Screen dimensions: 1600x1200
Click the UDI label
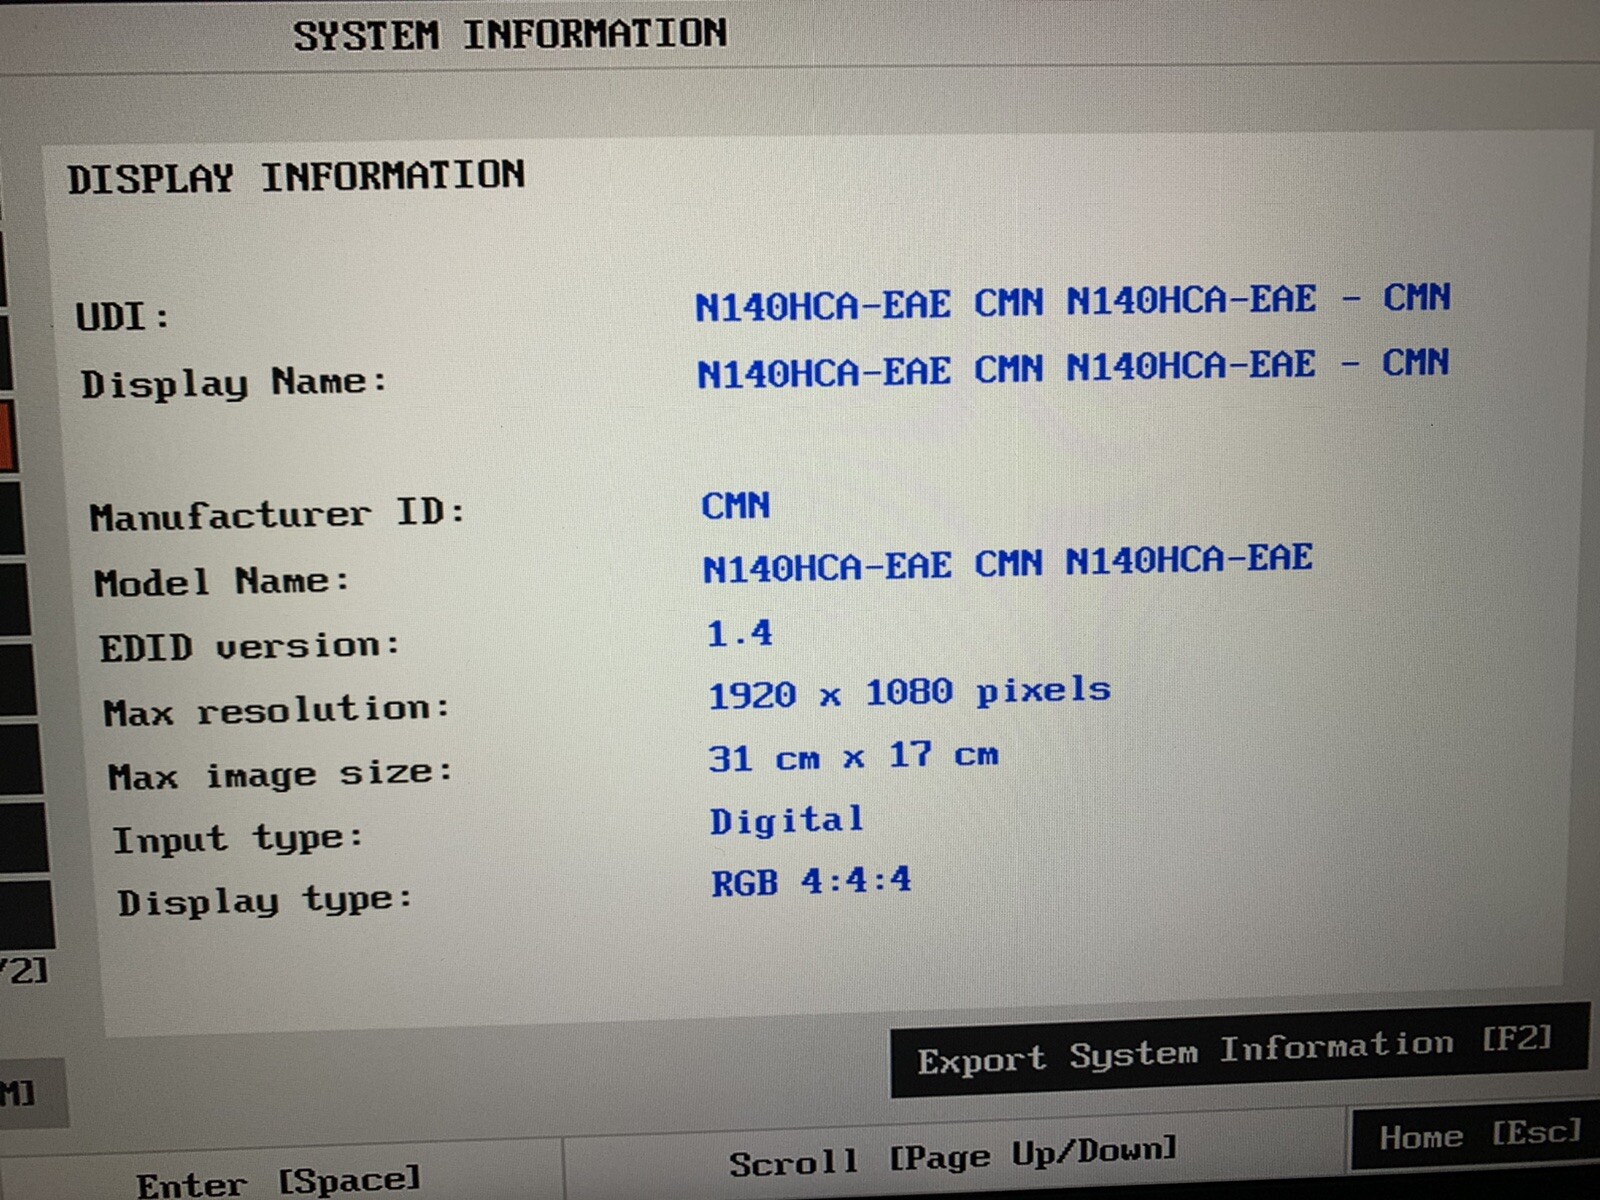point(122,317)
